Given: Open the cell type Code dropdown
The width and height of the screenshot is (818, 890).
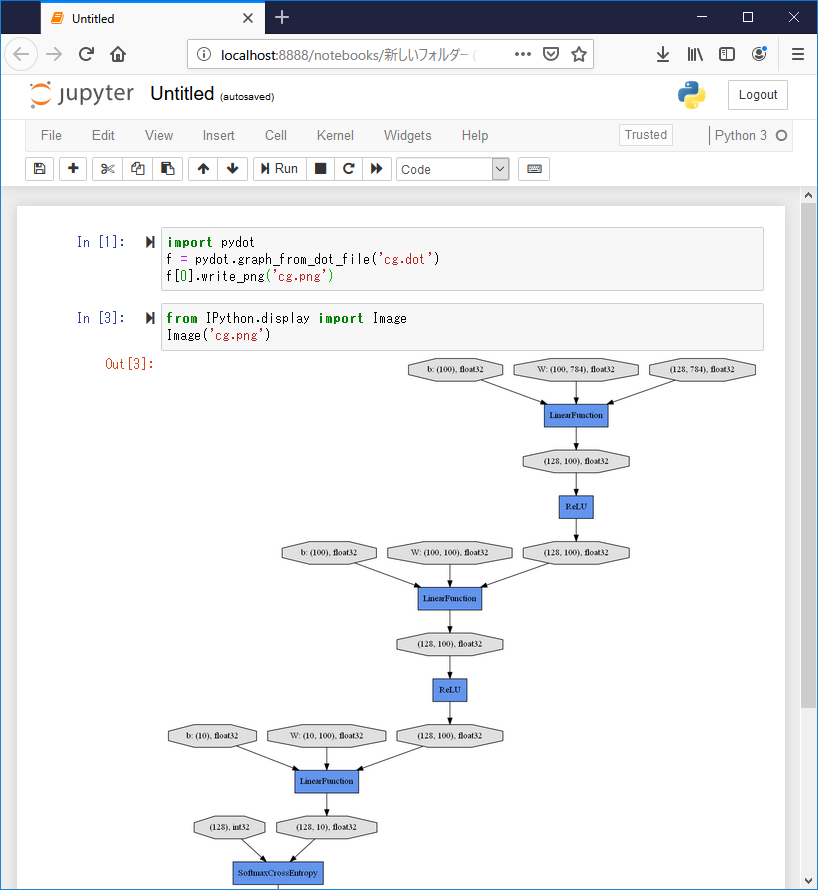Looking at the screenshot, I should [452, 169].
